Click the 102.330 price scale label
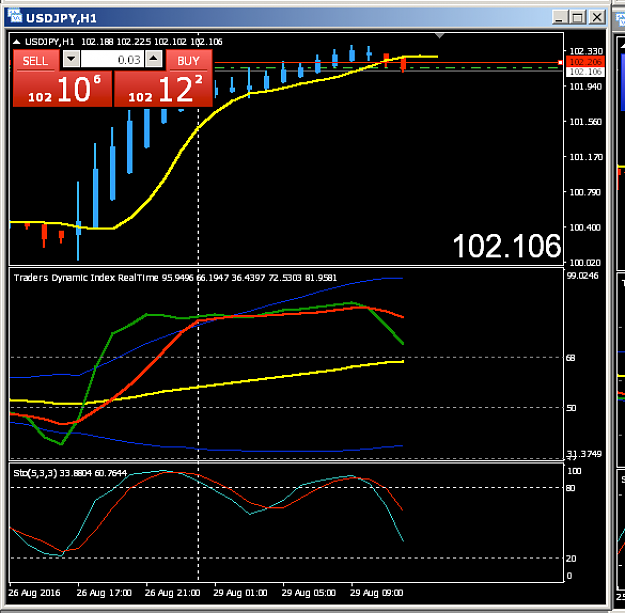Screen dimensions: 625x613 click(x=586, y=51)
